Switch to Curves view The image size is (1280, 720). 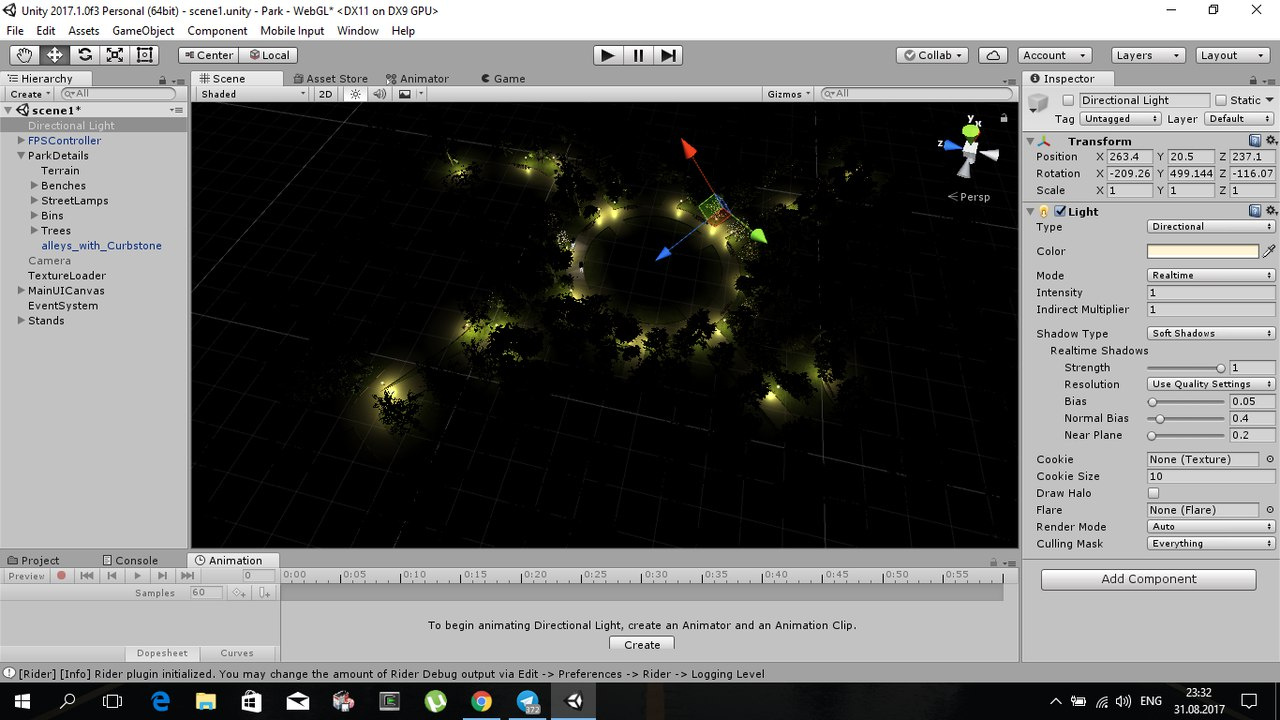237,653
